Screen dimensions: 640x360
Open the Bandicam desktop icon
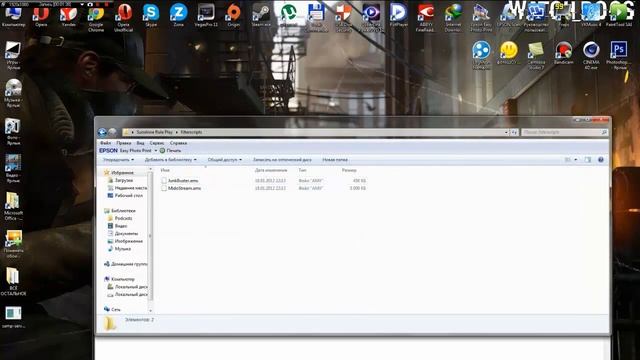(x=564, y=53)
